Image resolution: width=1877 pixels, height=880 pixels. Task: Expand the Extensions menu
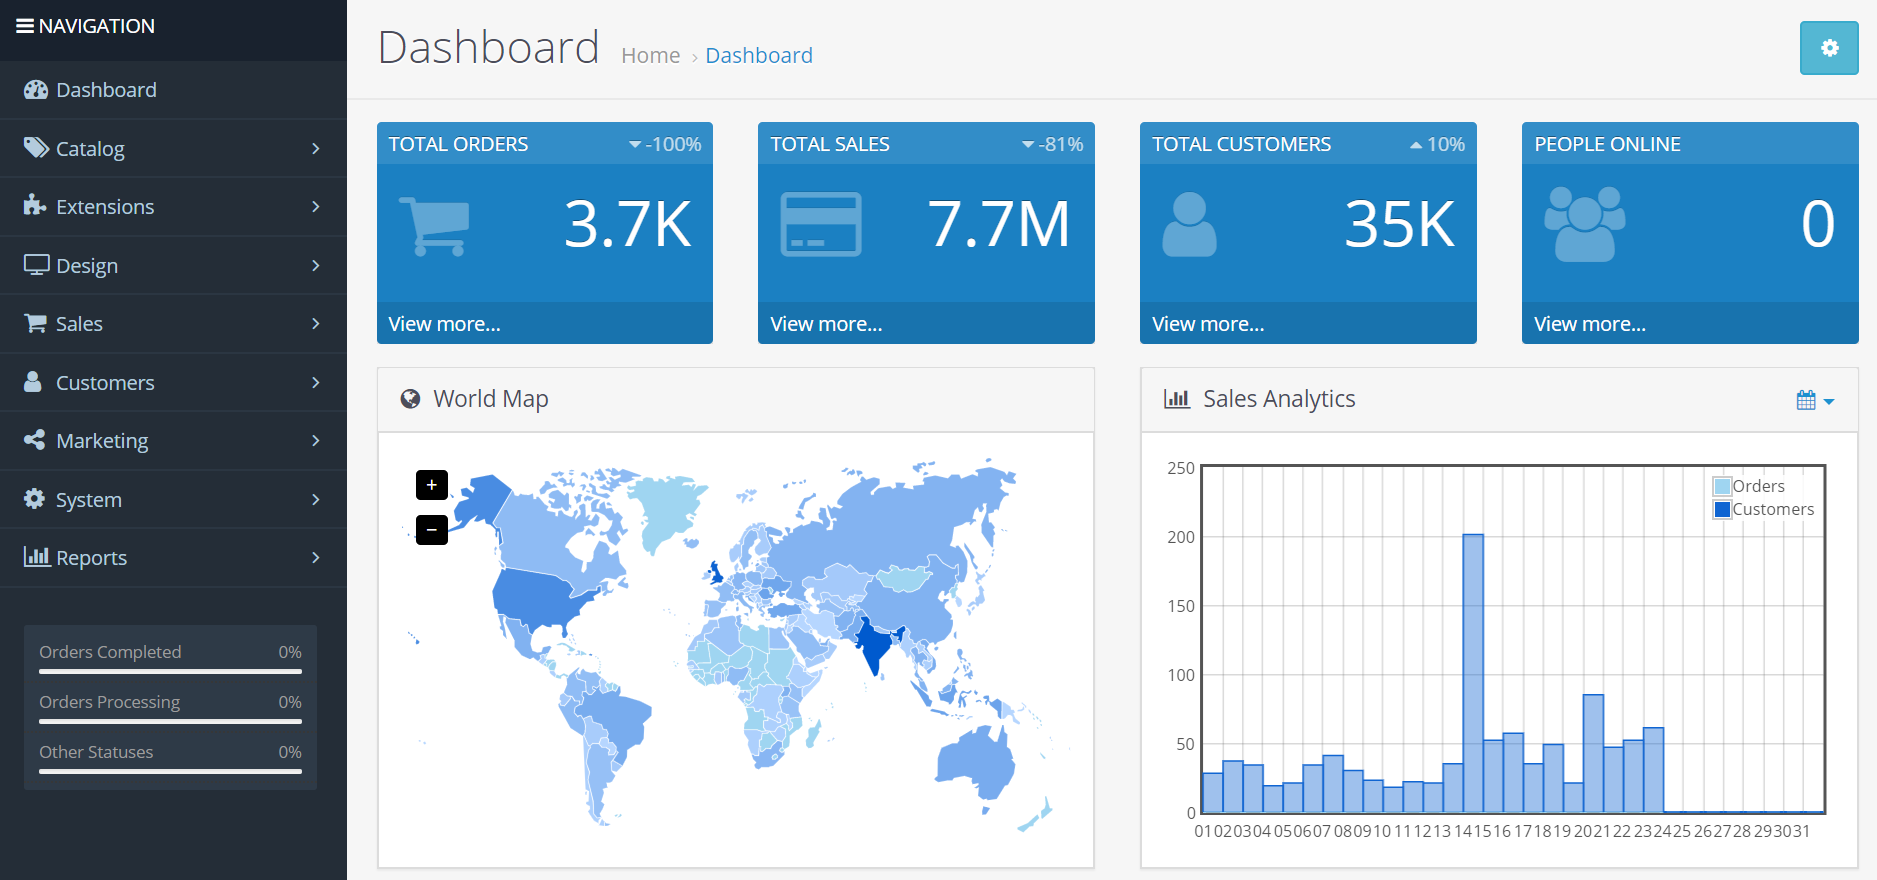coord(173,207)
